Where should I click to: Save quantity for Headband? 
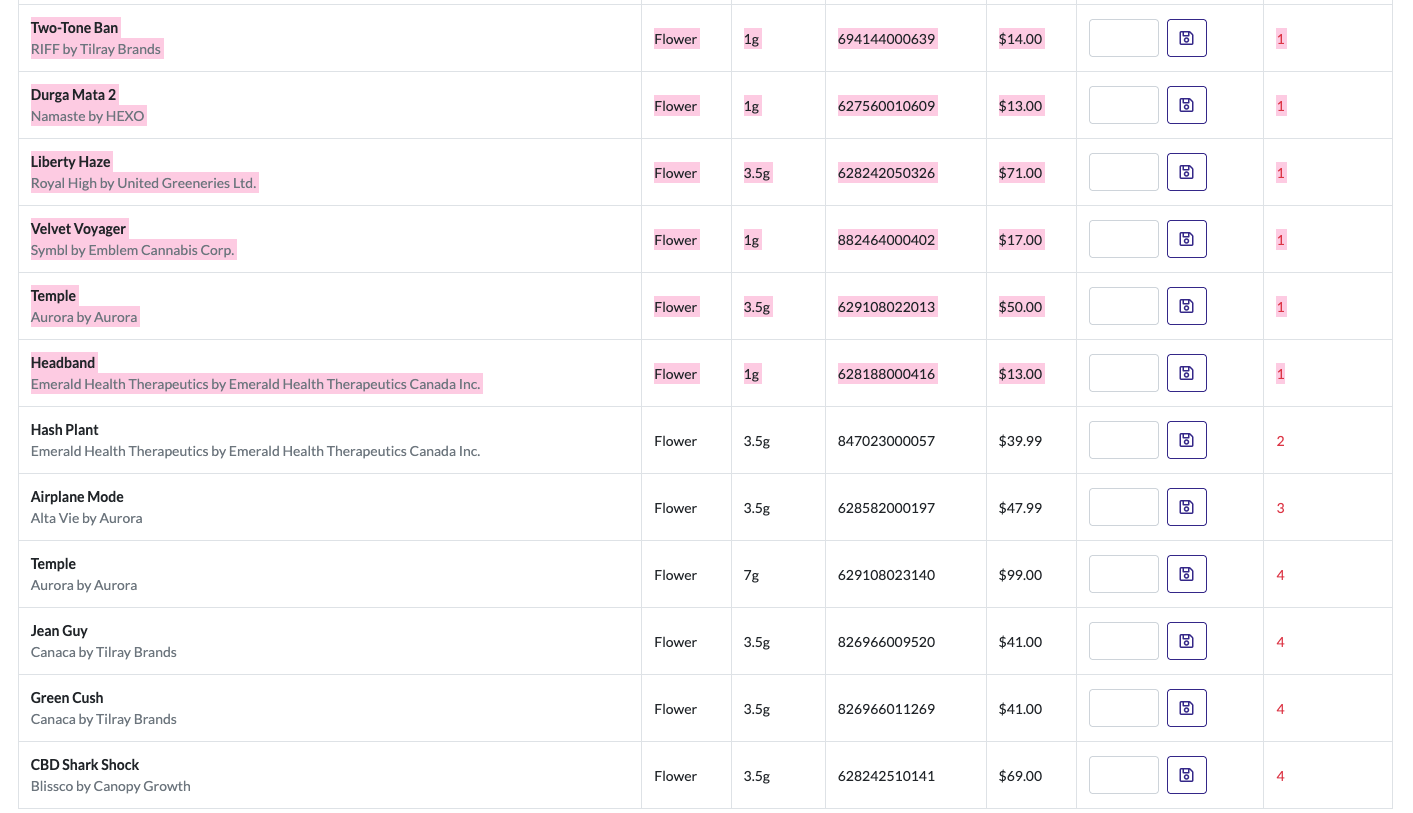click(x=1186, y=373)
